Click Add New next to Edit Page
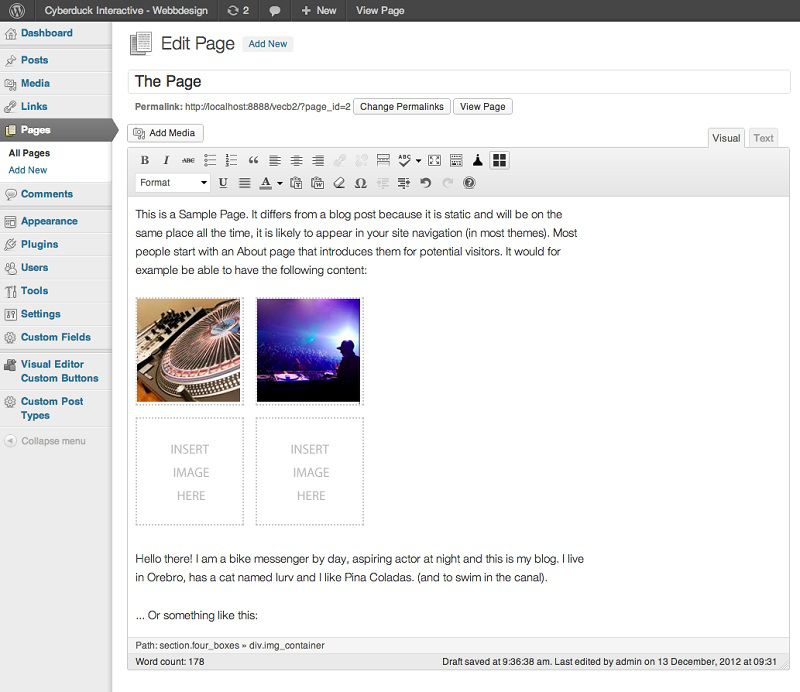This screenshot has height=692, width=800. (268, 44)
